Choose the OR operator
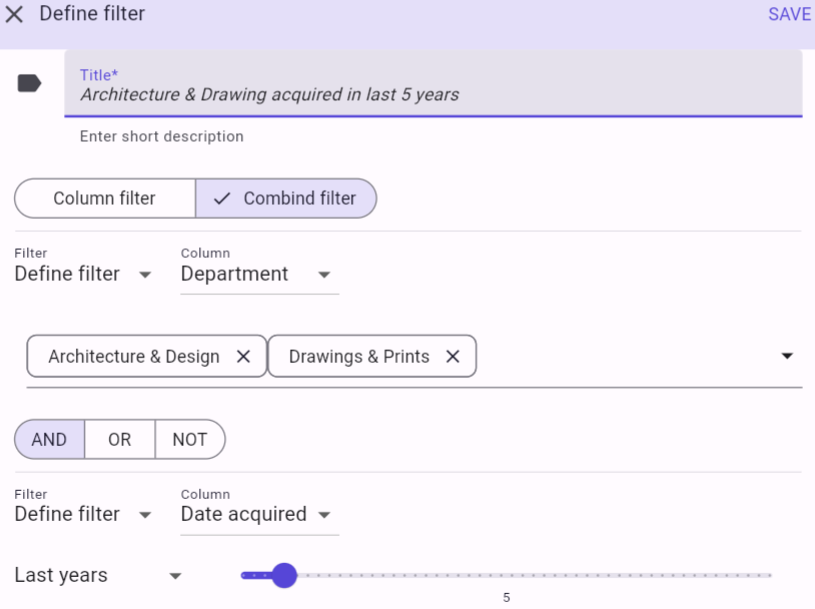Image resolution: width=815 pixels, height=609 pixels. coord(119,439)
